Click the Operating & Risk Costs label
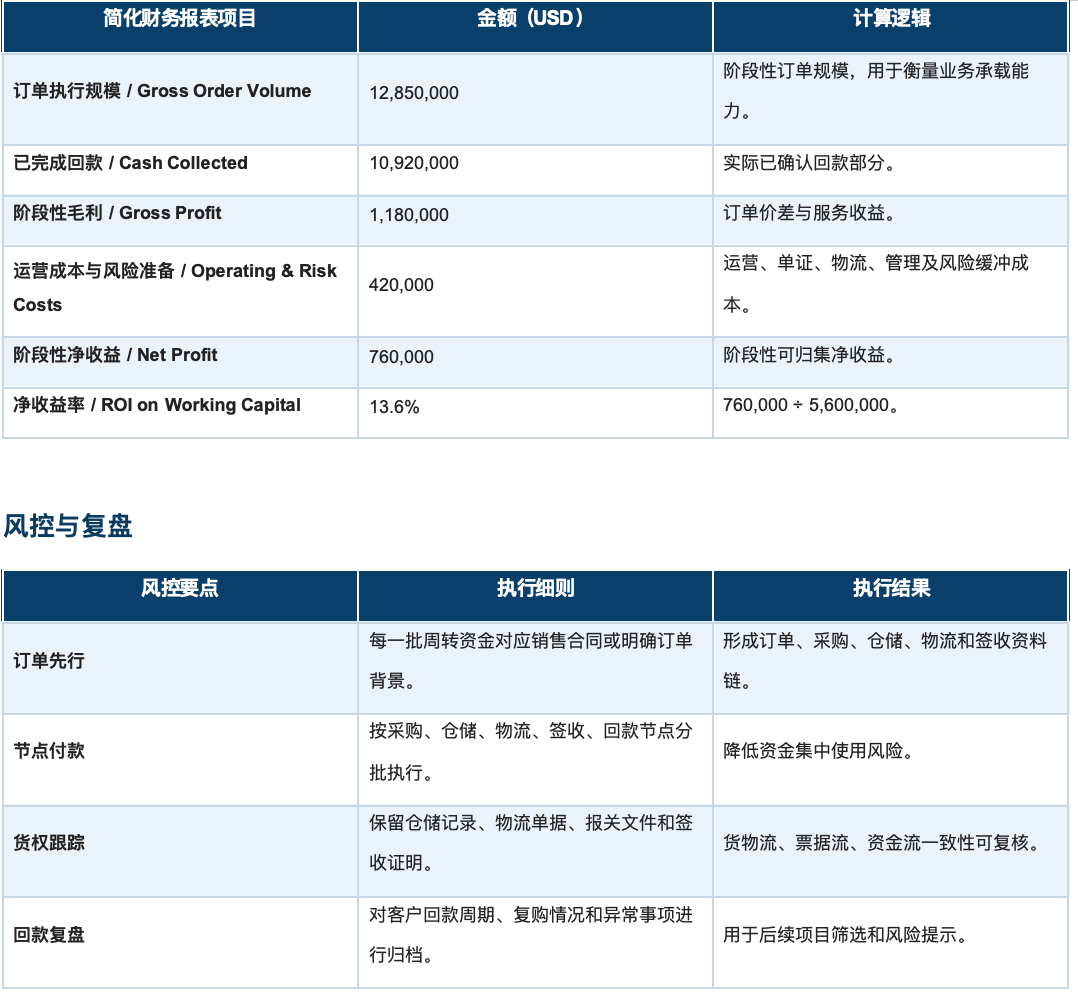Image resolution: width=1078 pixels, height=998 pixels. pos(175,288)
